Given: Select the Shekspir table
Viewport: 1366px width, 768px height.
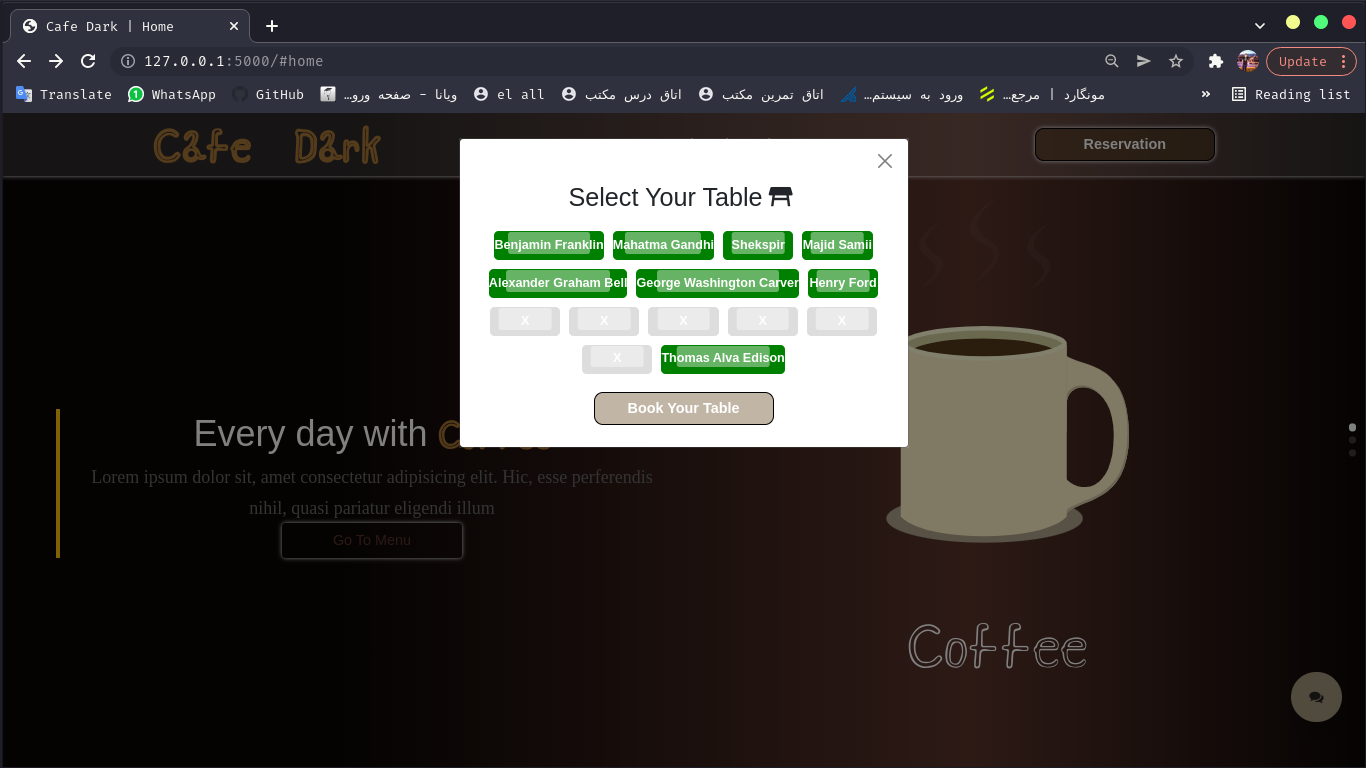Looking at the screenshot, I should pos(758,245).
